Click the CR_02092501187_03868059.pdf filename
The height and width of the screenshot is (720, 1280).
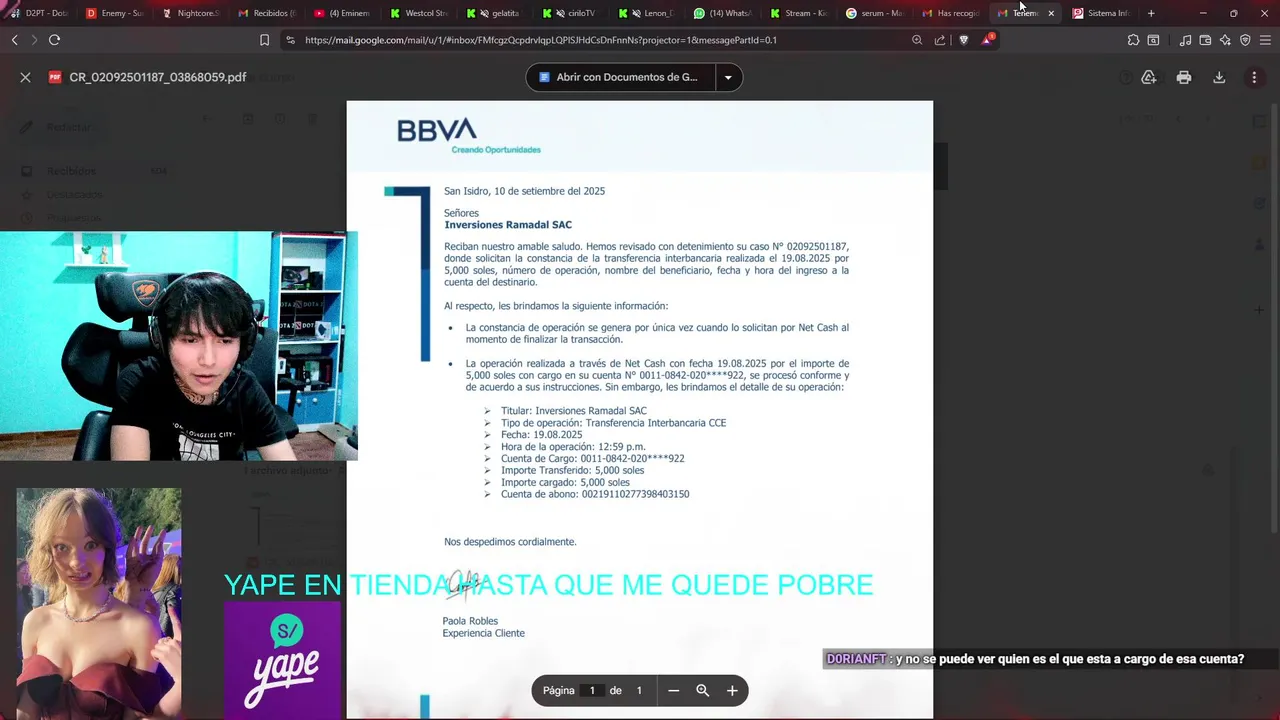(158, 77)
